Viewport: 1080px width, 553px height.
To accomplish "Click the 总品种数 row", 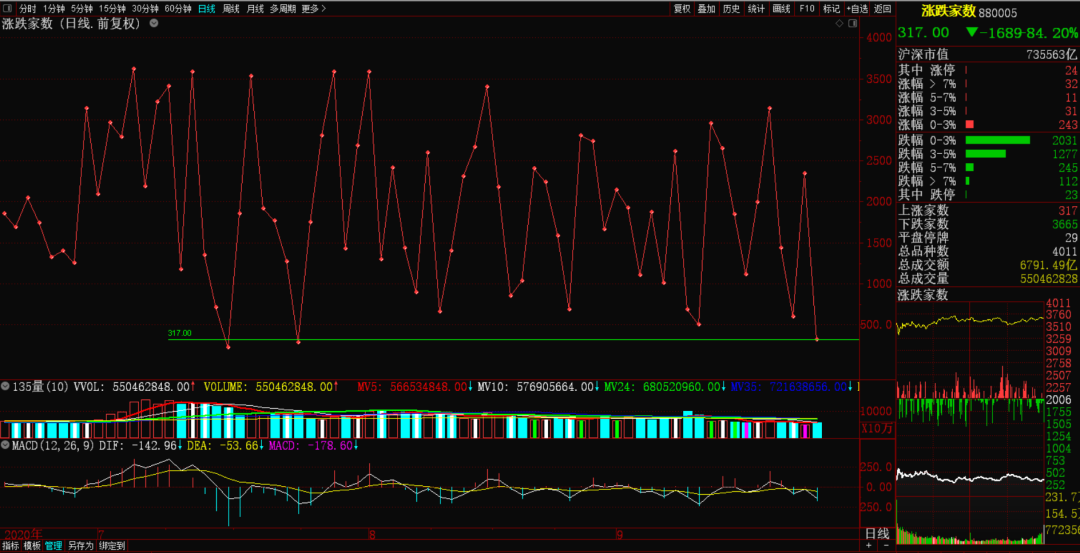I will [x=988, y=251].
